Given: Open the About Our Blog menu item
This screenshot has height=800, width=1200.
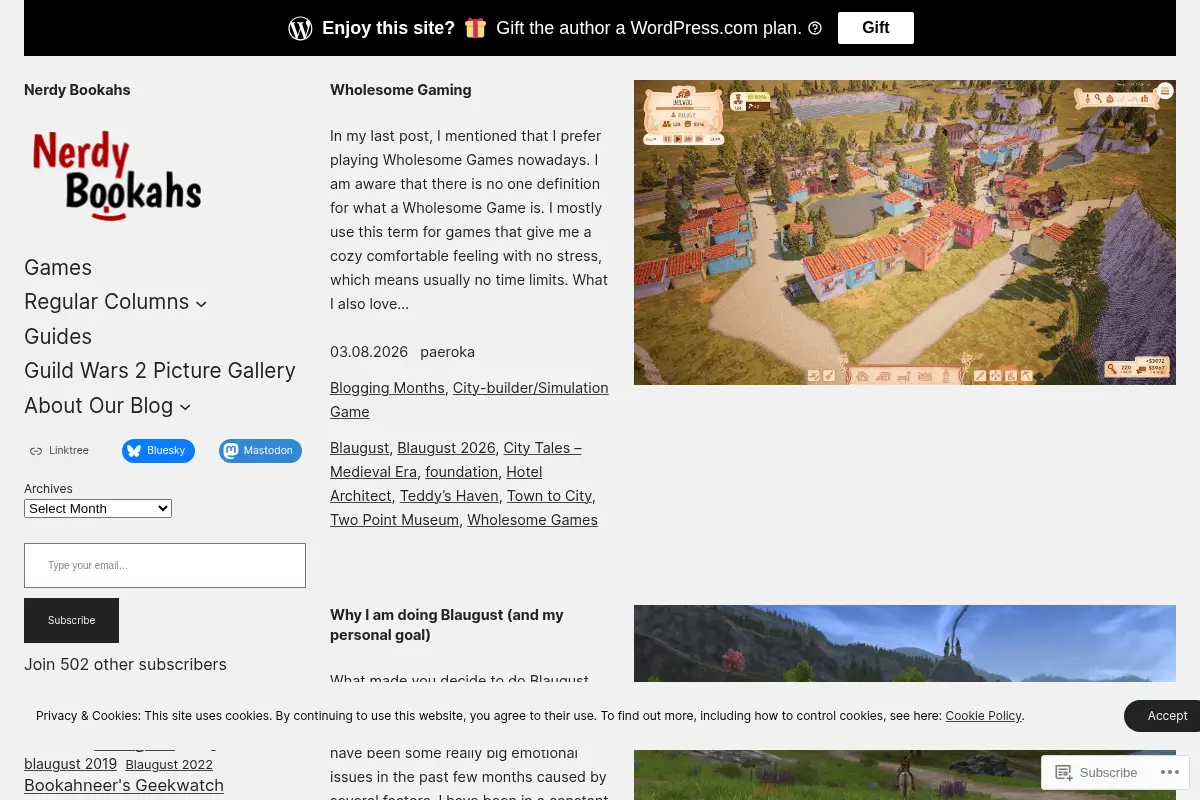Looking at the screenshot, I should (x=98, y=405).
